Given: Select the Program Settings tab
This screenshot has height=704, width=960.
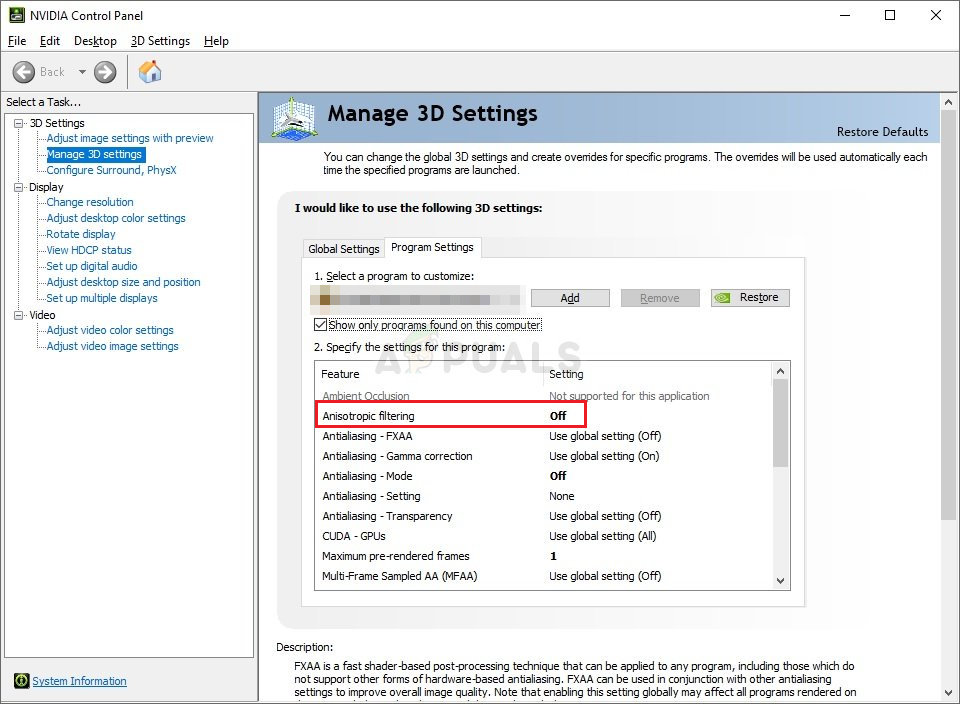Looking at the screenshot, I should point(432,247).
